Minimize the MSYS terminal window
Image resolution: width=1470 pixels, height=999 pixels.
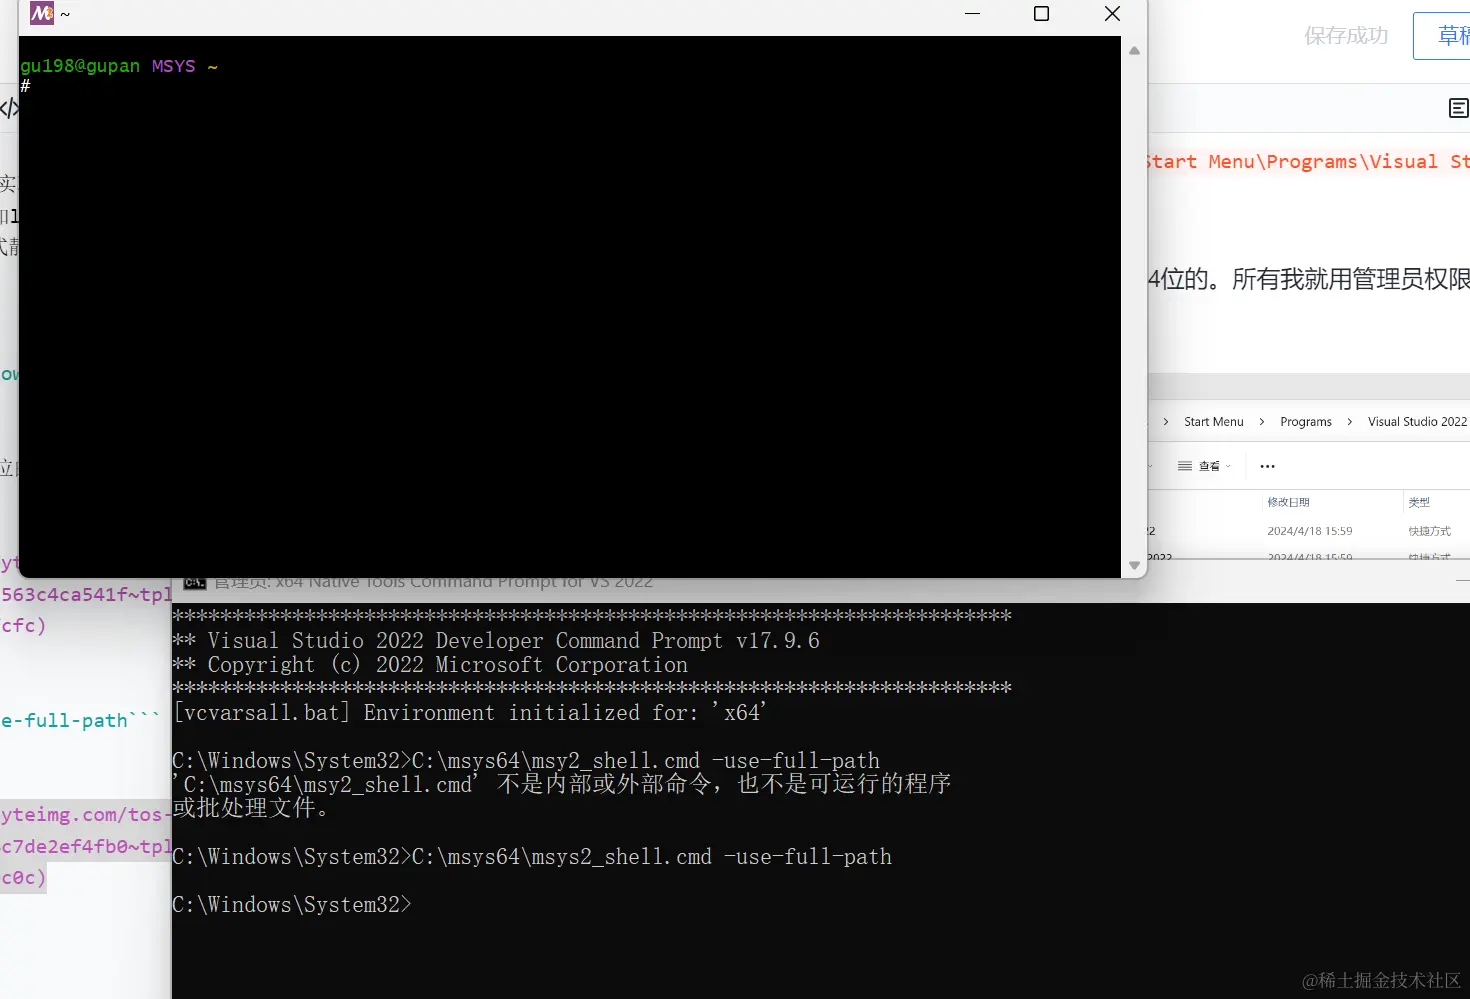972,14
